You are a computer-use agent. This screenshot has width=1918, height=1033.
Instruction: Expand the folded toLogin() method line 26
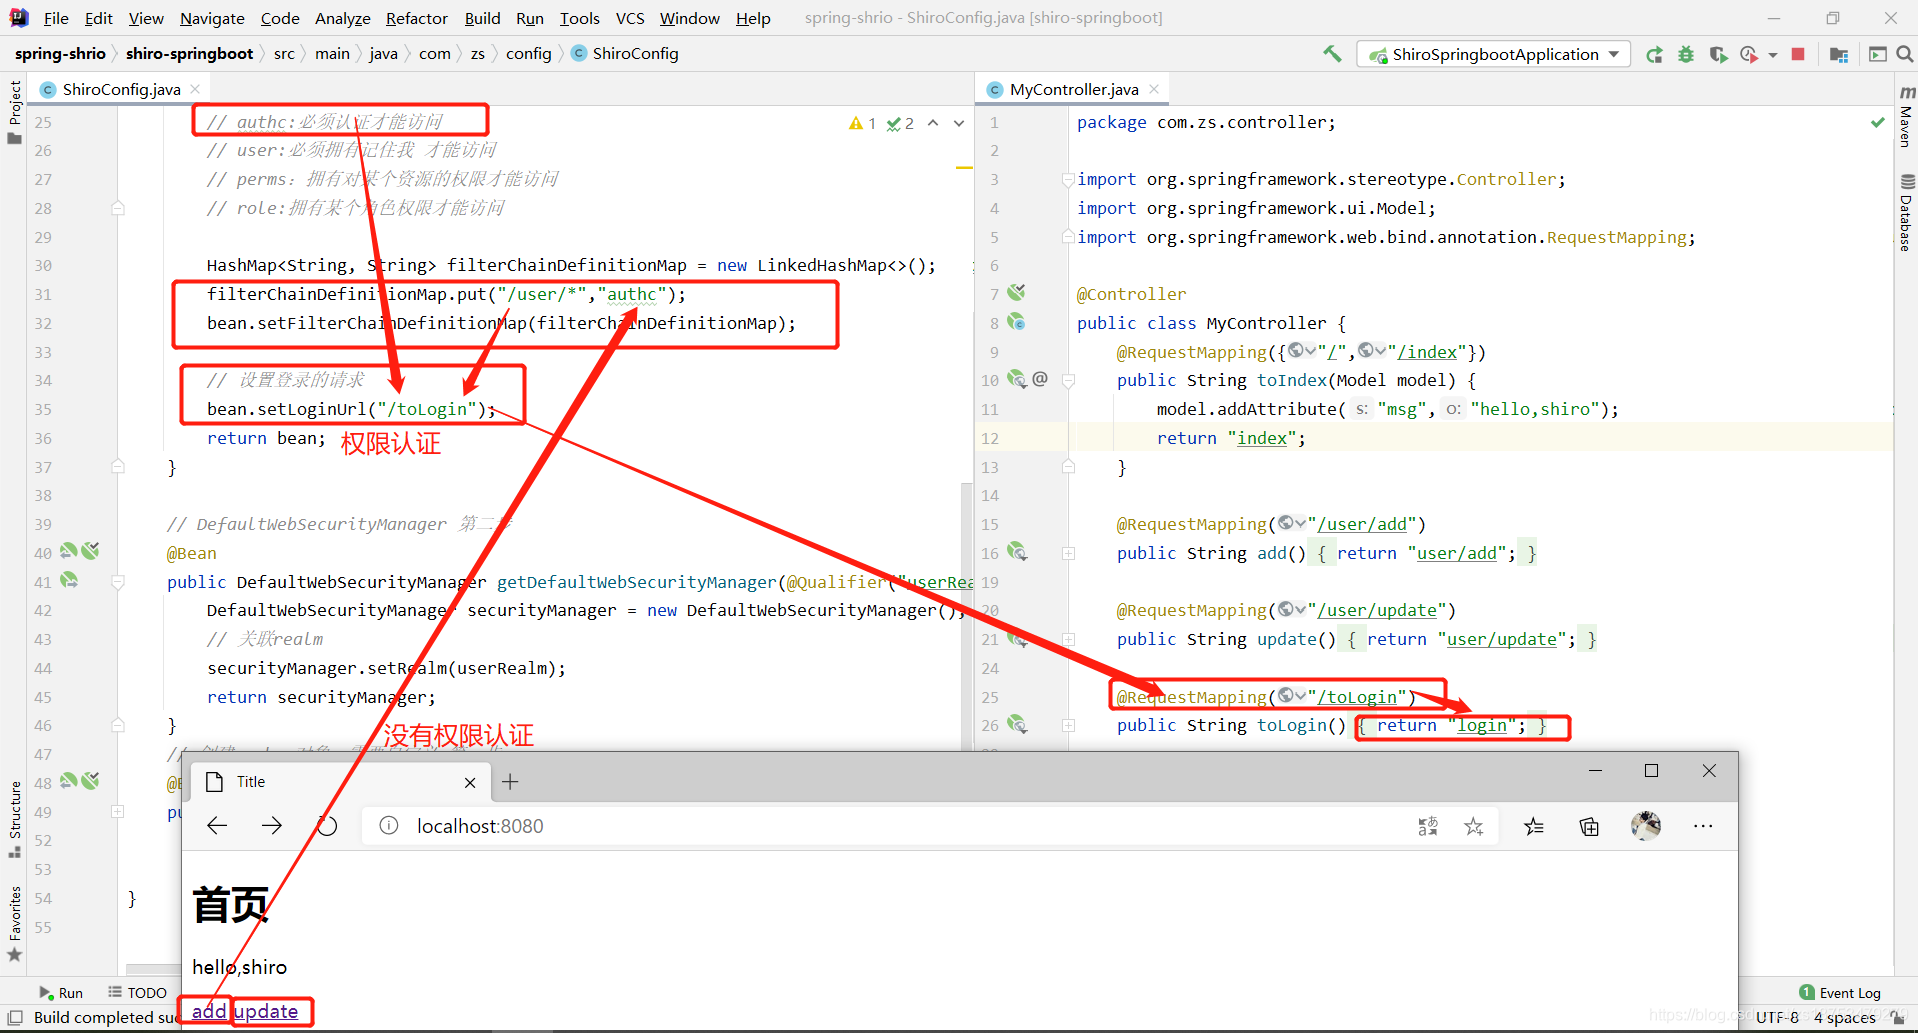[x=1068, y=725]
